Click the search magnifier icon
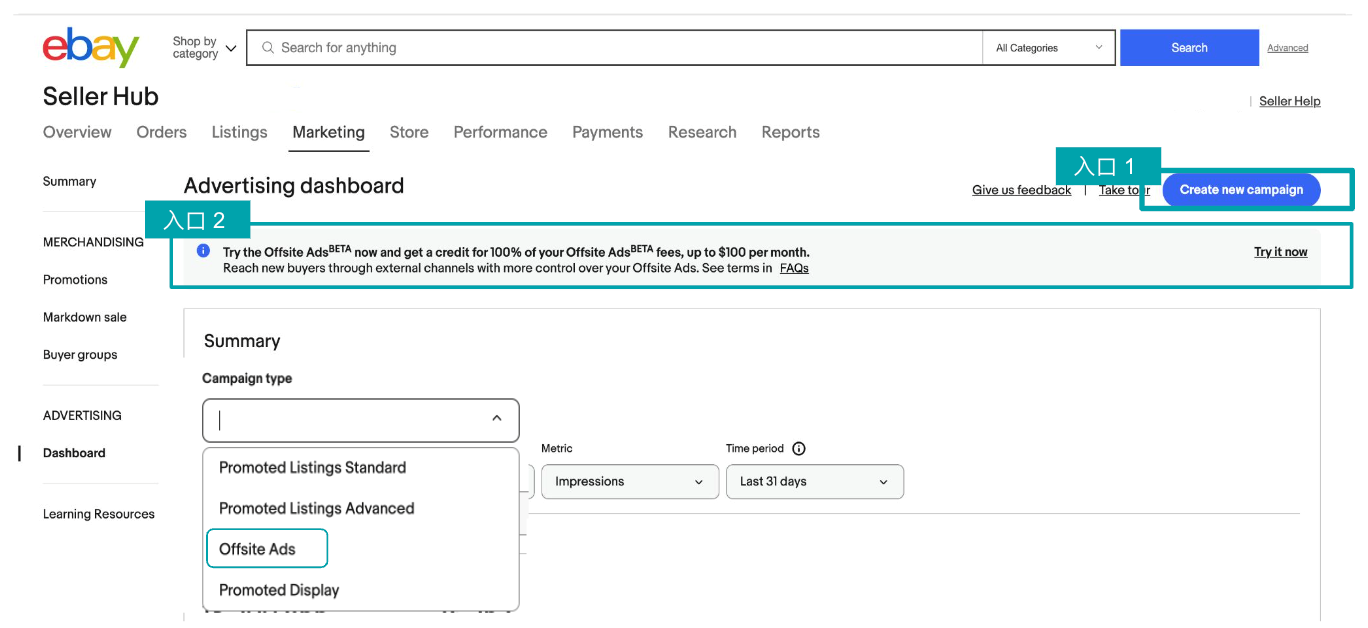Viewport: 1368px width, 628px height. pos(267,48)
